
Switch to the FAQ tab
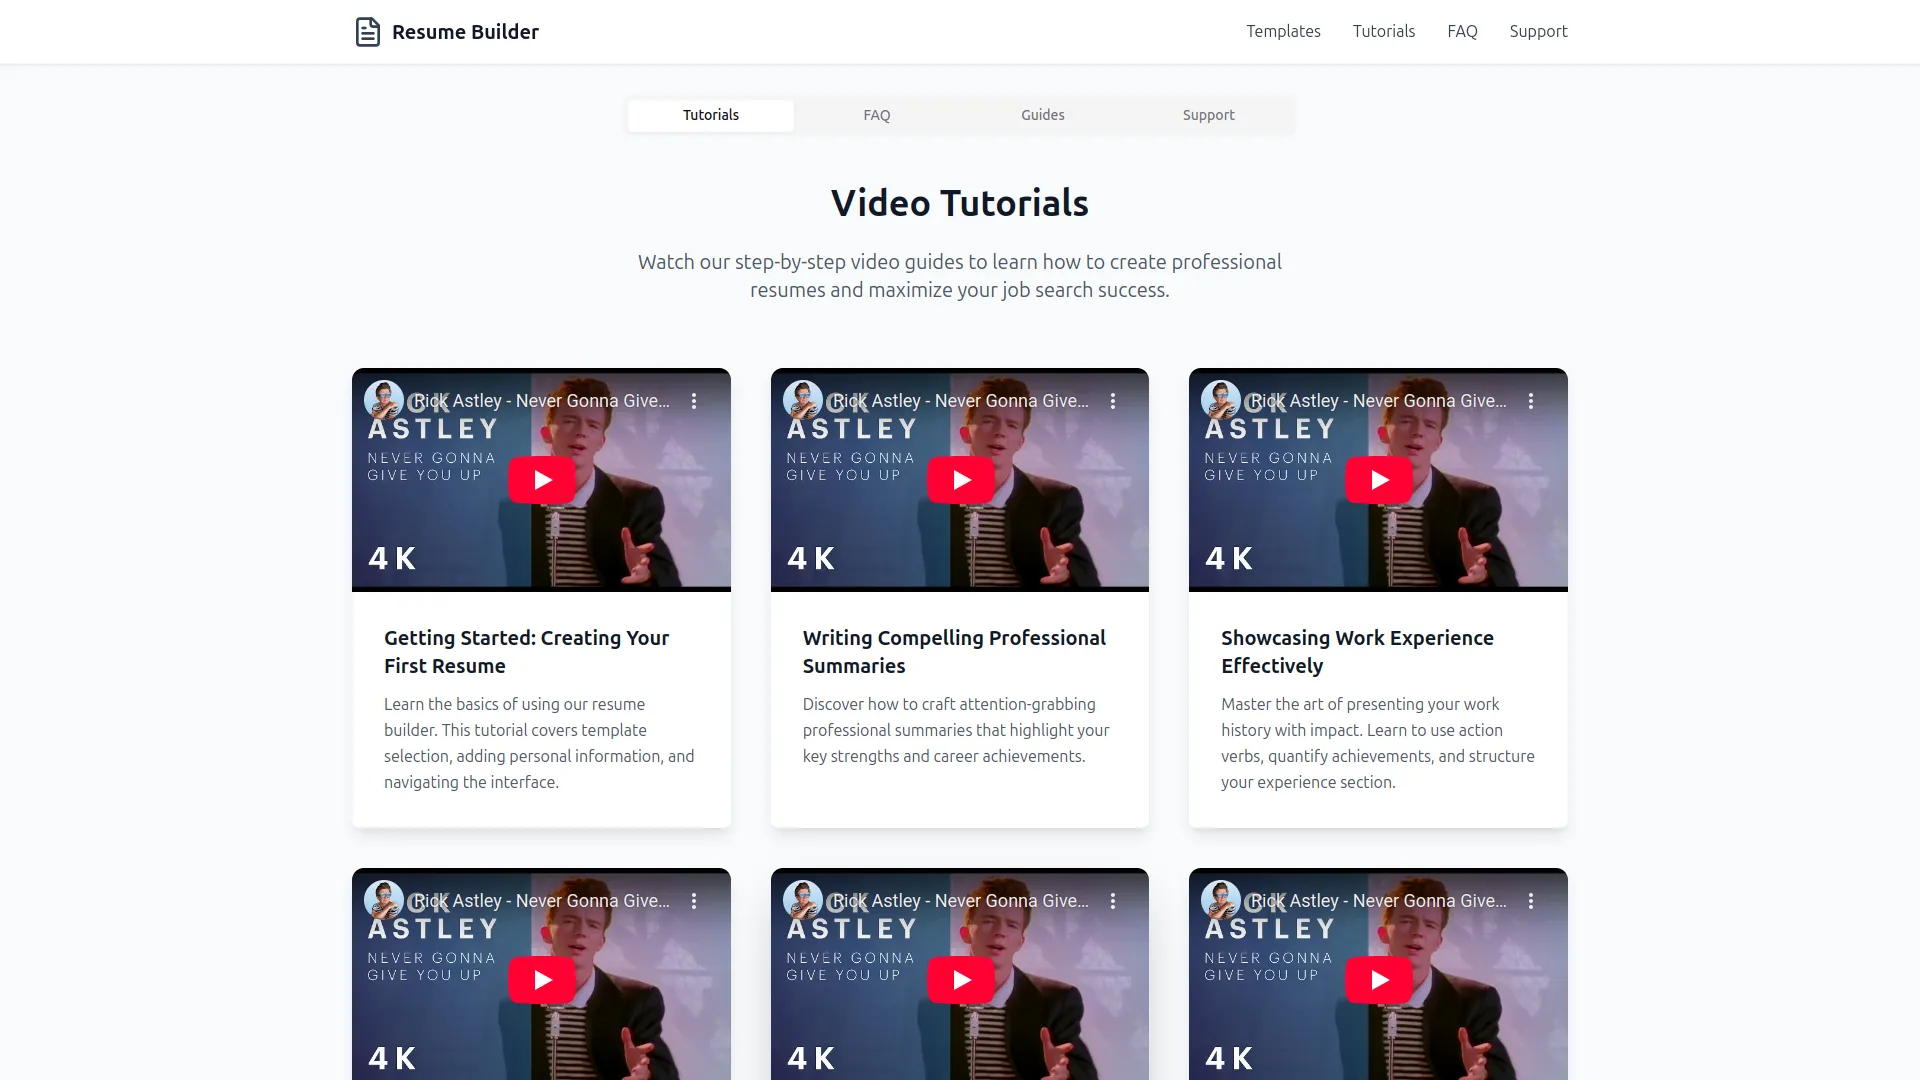[x=876, y=115]
